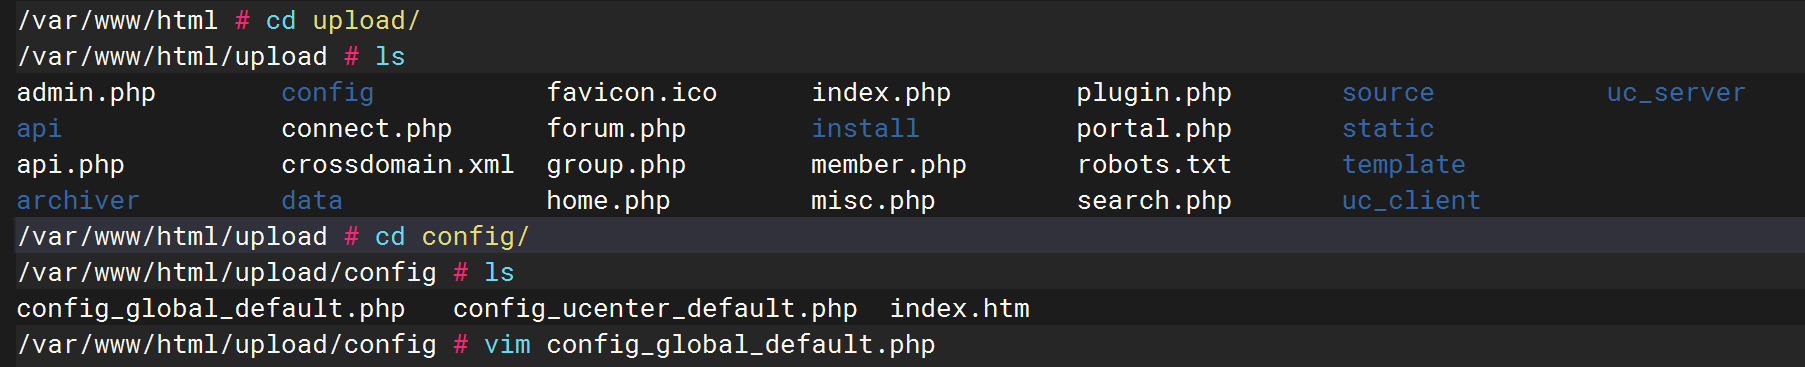
Task: Click config_global_default.php in the config listing
Action: point(211,309)
